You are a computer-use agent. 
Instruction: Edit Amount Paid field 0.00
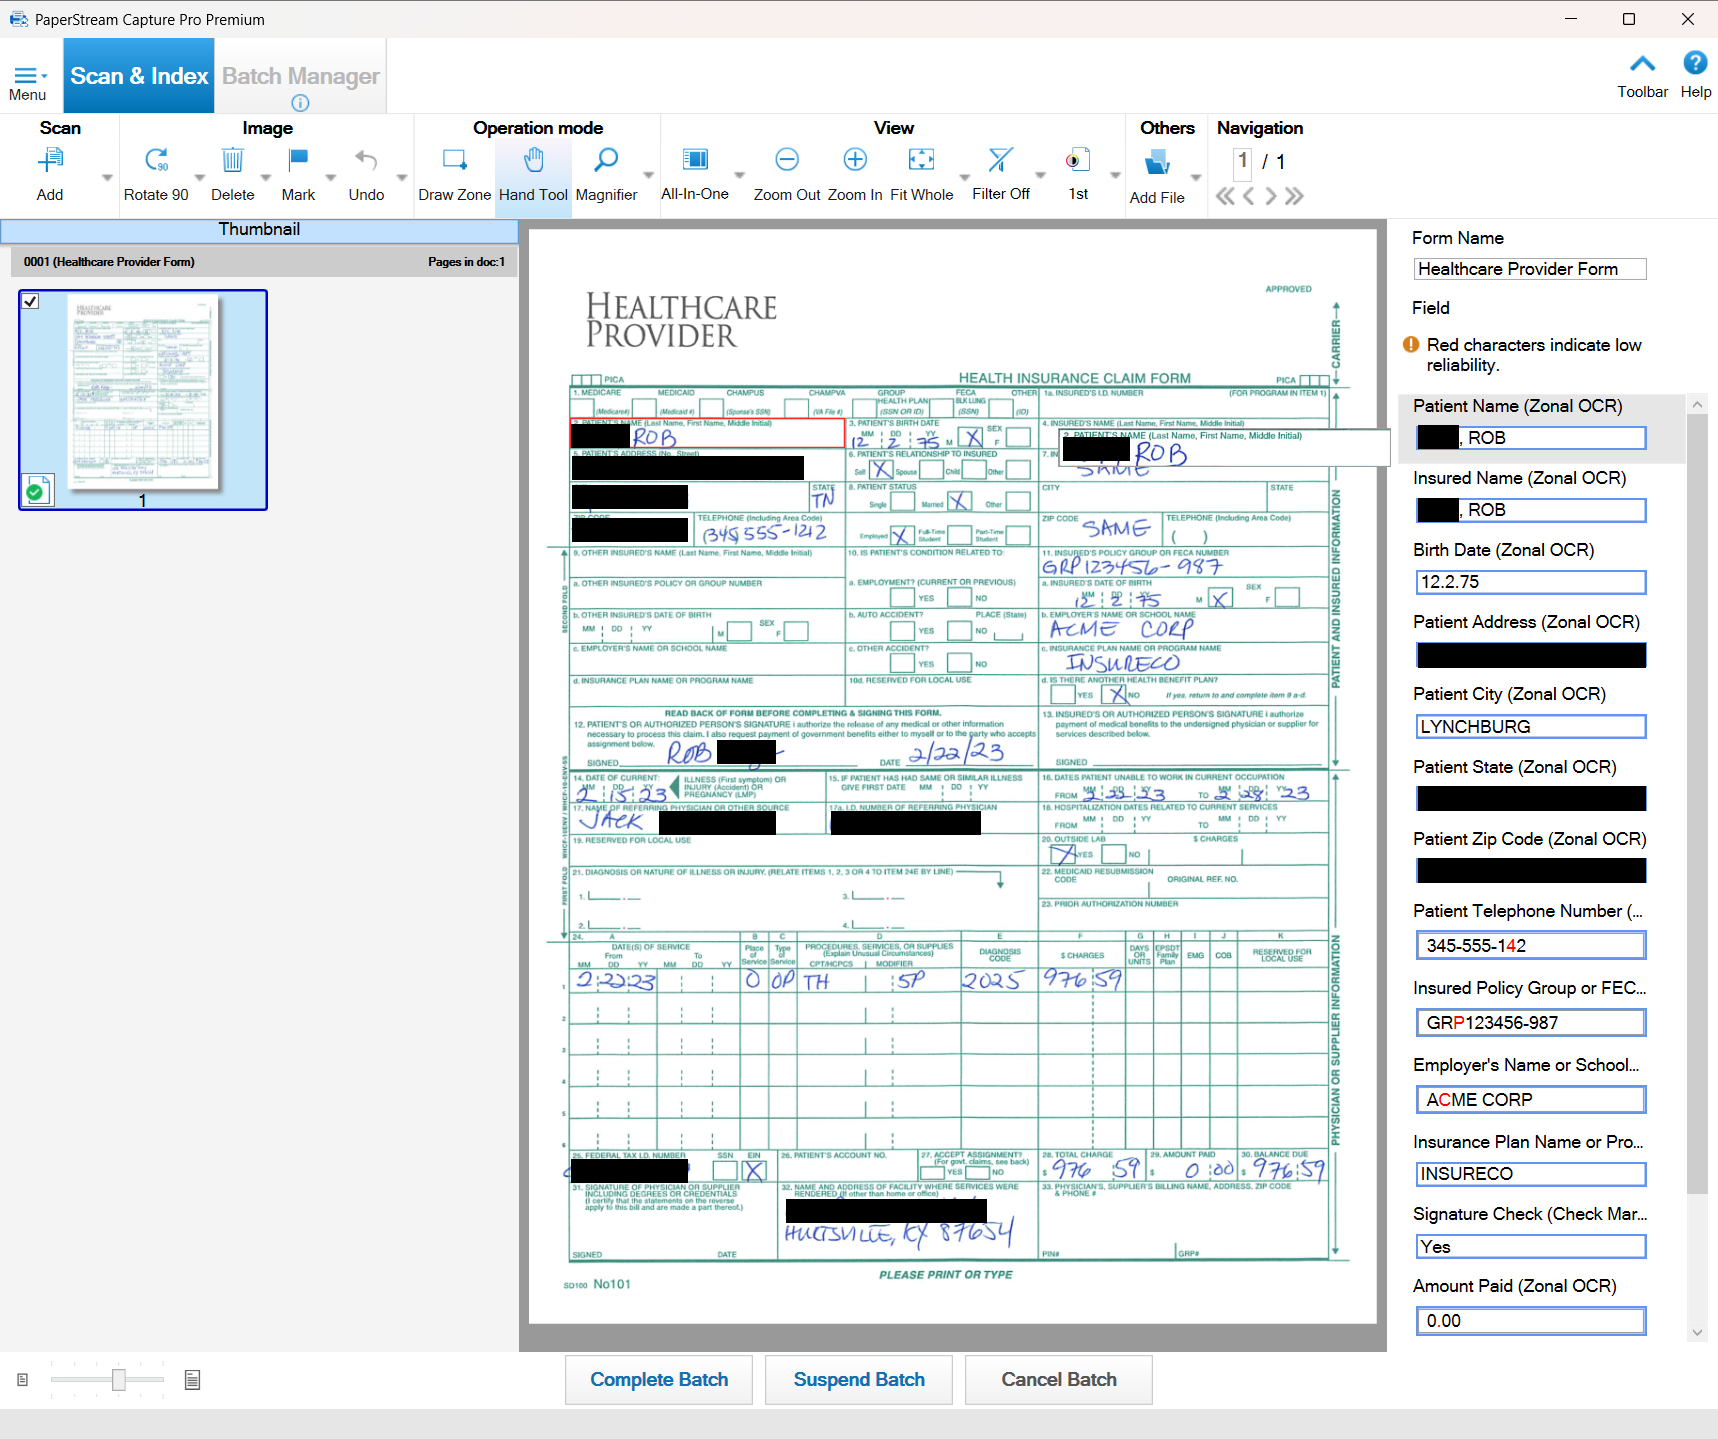pyautogui.click(x=1531, y=1321)
